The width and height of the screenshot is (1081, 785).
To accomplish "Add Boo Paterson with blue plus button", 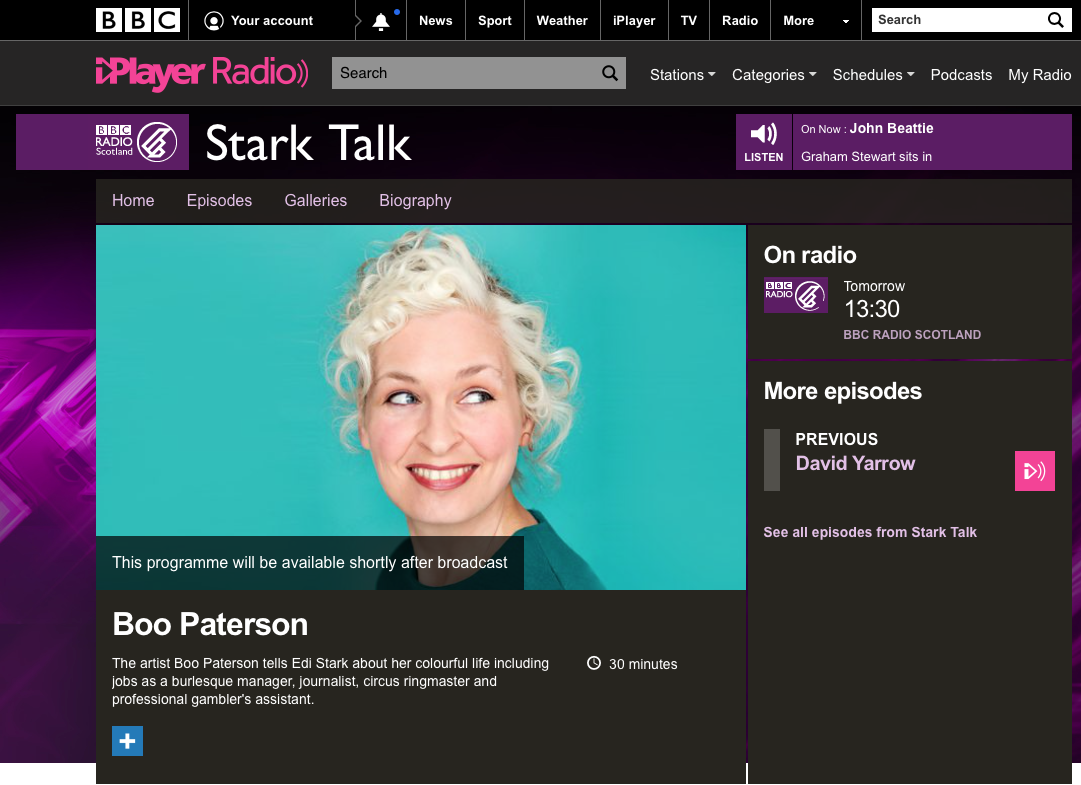I will click(128, 741).
